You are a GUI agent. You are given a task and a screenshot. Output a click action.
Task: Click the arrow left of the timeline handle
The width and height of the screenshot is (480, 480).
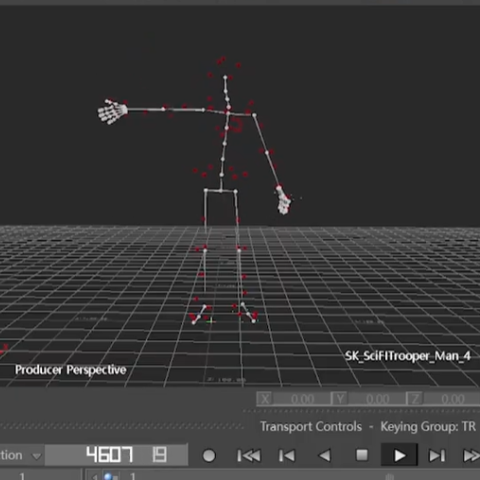tap(95, 477)
